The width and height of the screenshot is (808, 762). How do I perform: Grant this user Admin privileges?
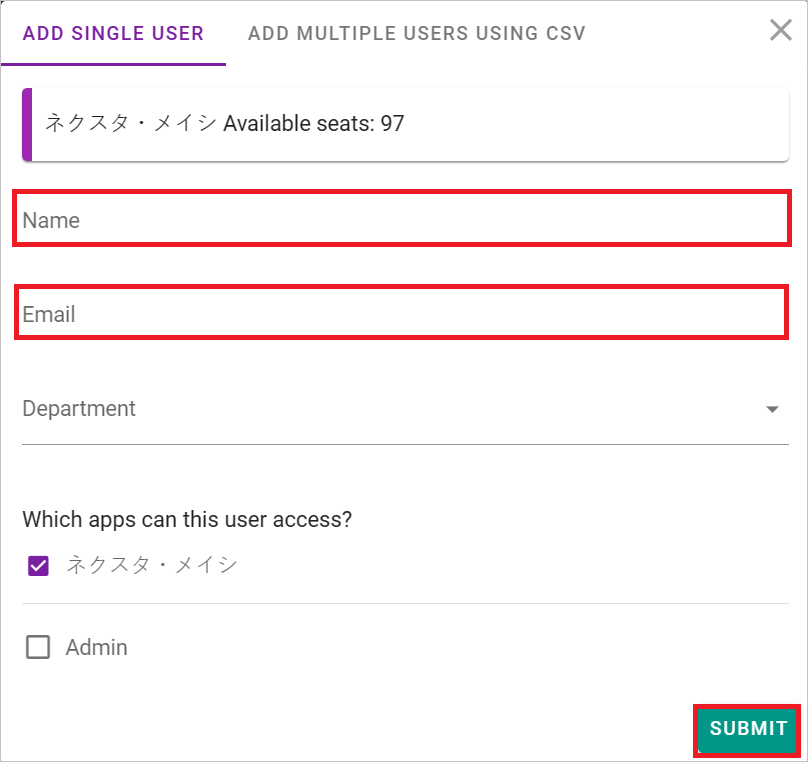click(38, 647)
